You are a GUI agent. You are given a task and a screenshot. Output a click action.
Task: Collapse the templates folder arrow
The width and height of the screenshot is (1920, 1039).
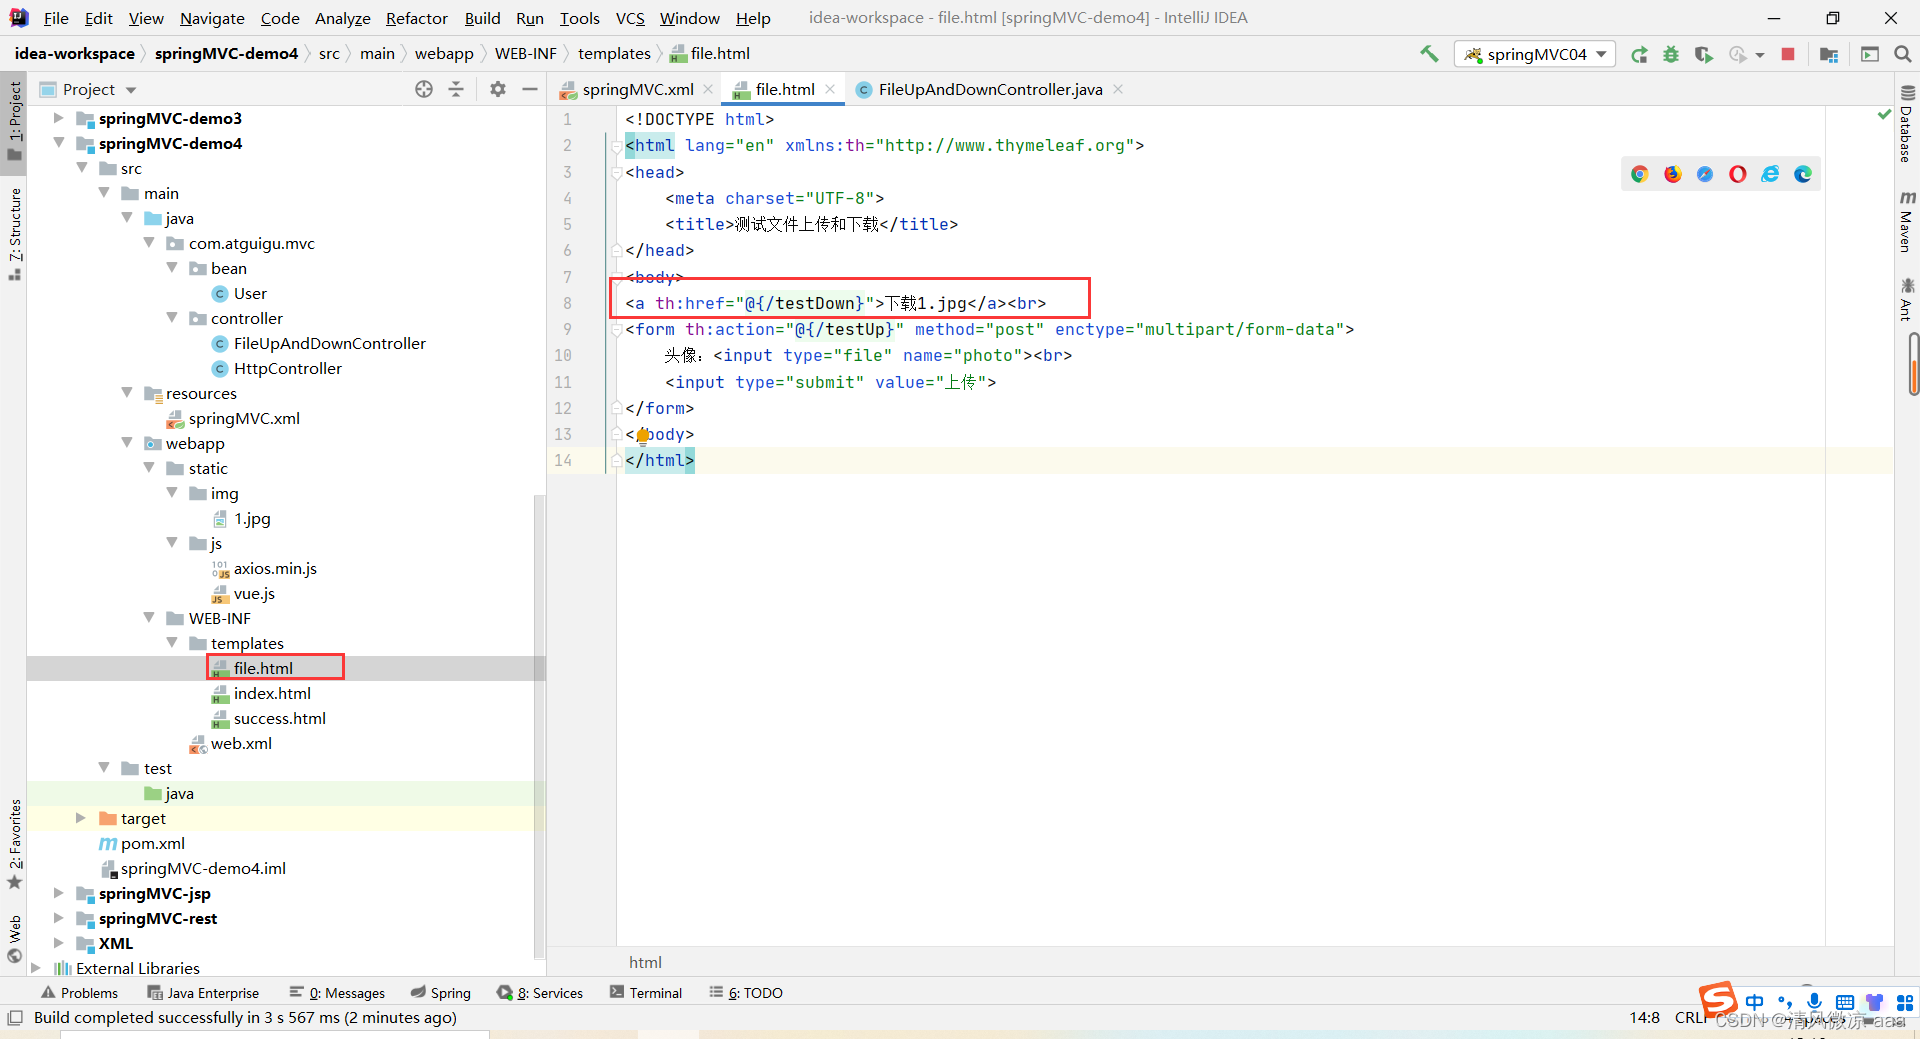pos(172,643)
